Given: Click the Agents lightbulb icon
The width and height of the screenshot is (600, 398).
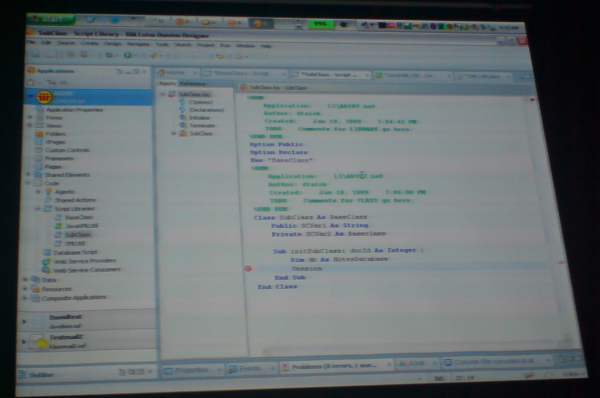Looking at the screenshot, I should pos(49,191).
